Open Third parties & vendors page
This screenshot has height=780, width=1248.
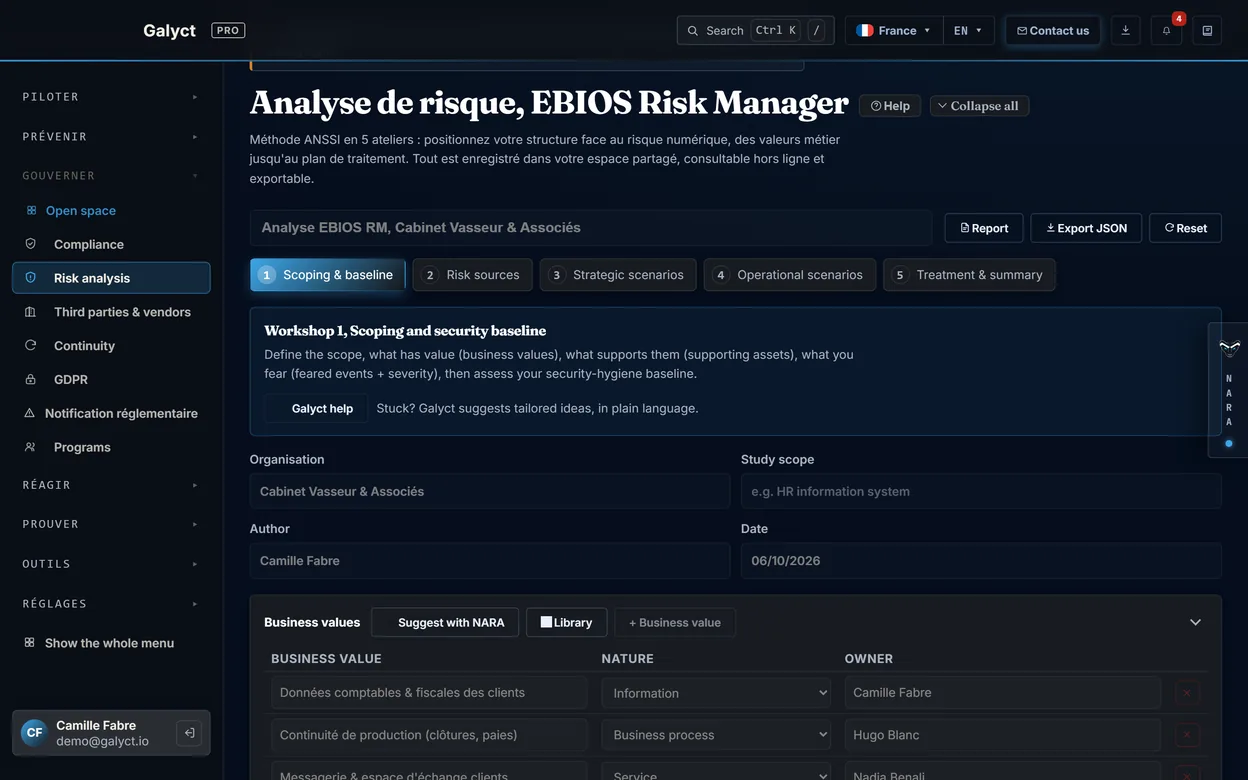click(111, 312)
